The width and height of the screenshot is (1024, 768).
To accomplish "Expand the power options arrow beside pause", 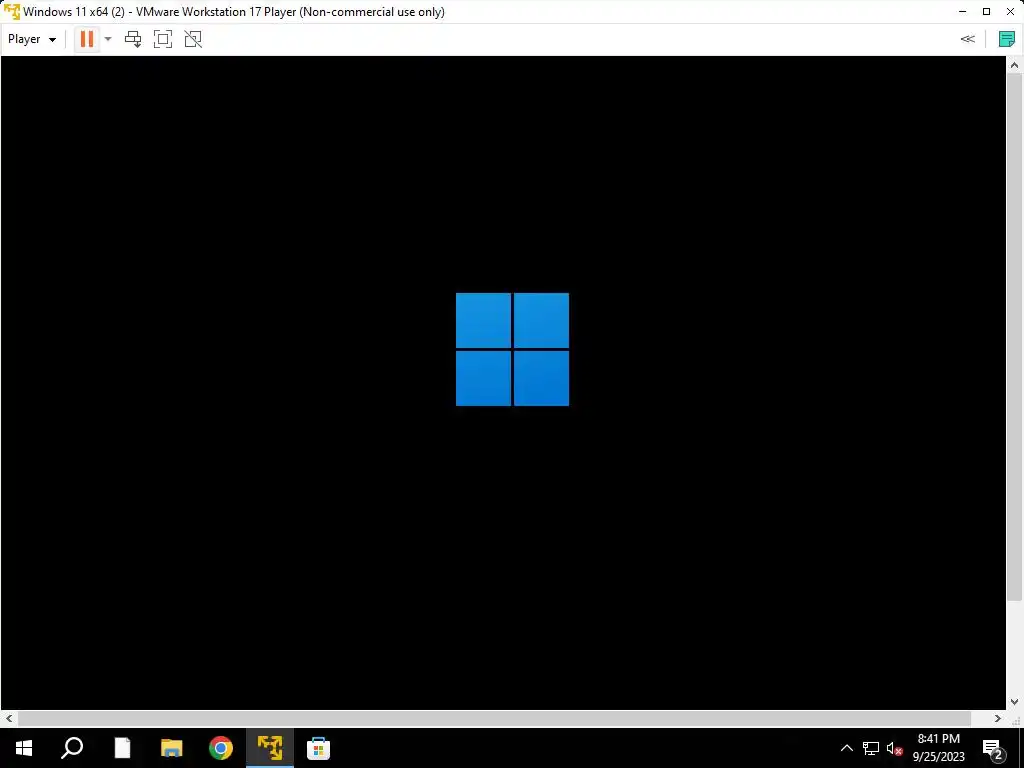I will pyautogui.click(x=108, y=39).
